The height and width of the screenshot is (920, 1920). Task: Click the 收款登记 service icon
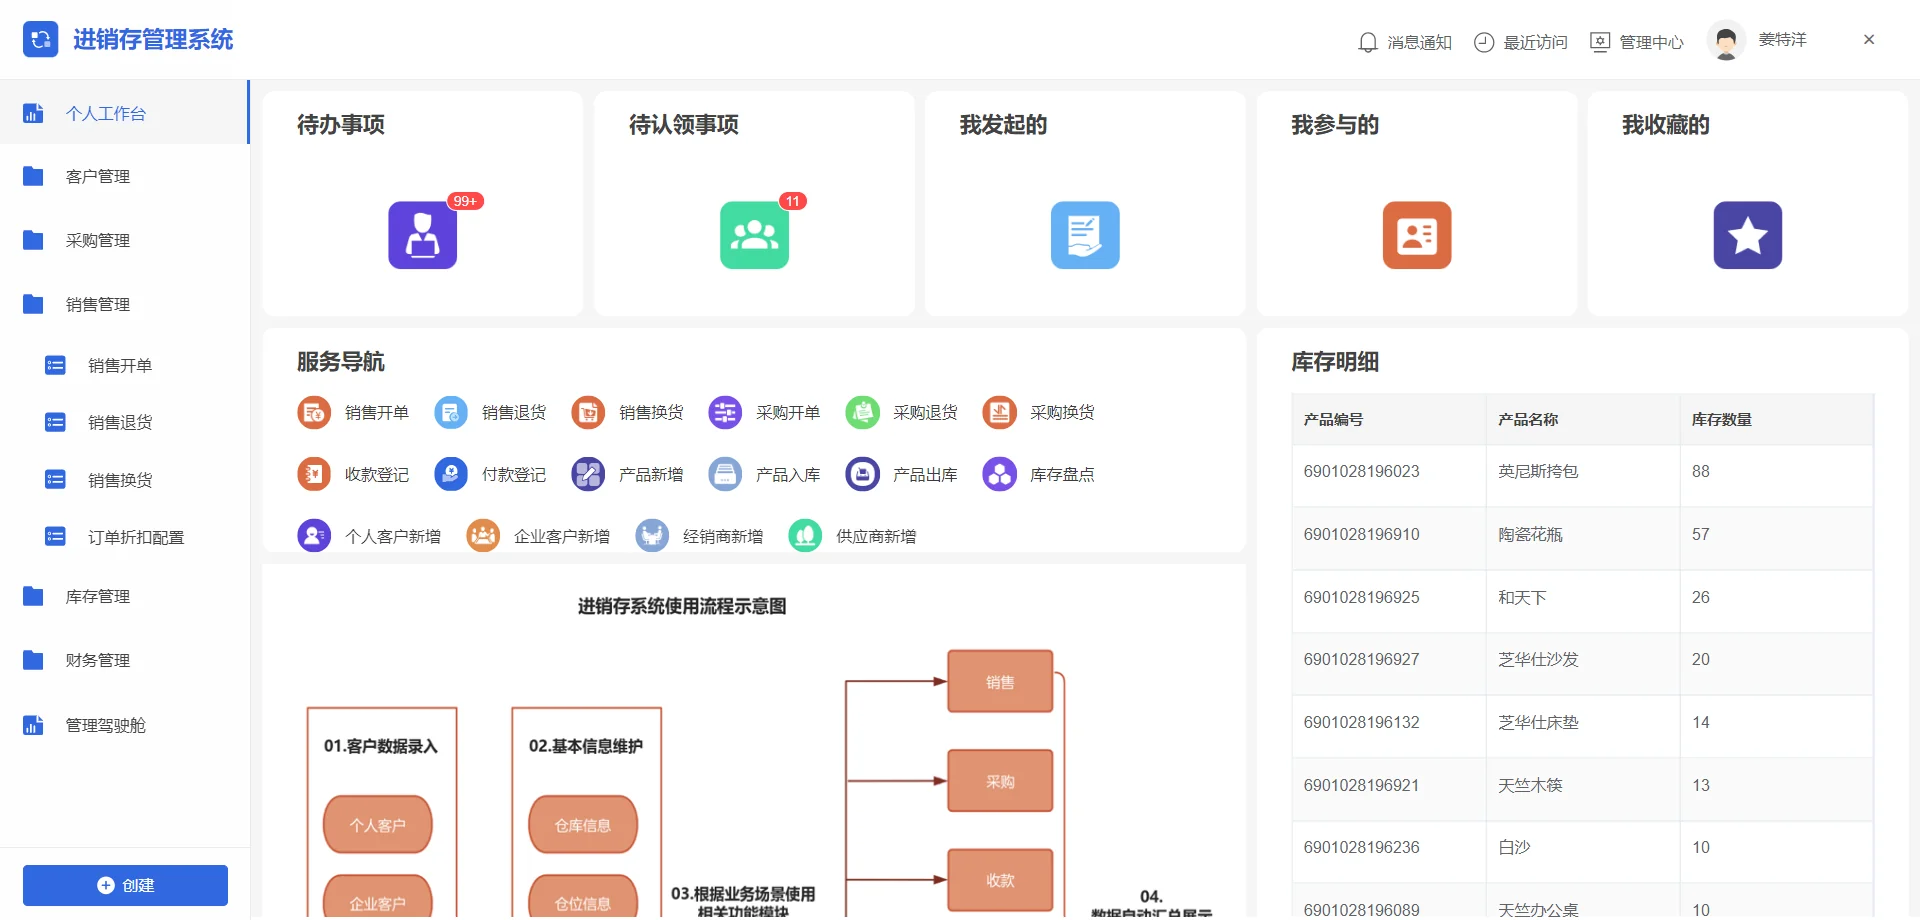314,474
